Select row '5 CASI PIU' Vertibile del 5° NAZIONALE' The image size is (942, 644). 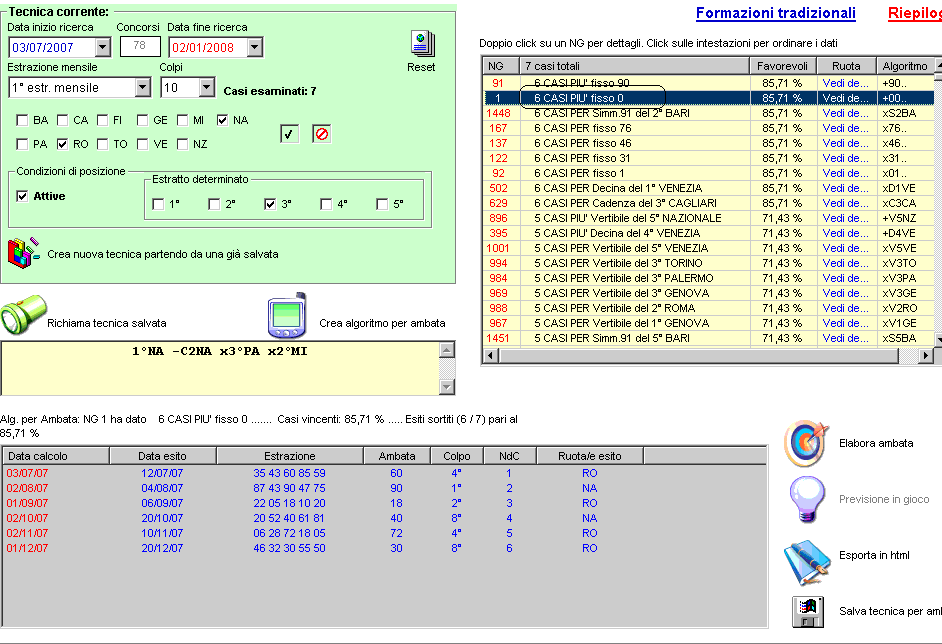tap(709, 219)
